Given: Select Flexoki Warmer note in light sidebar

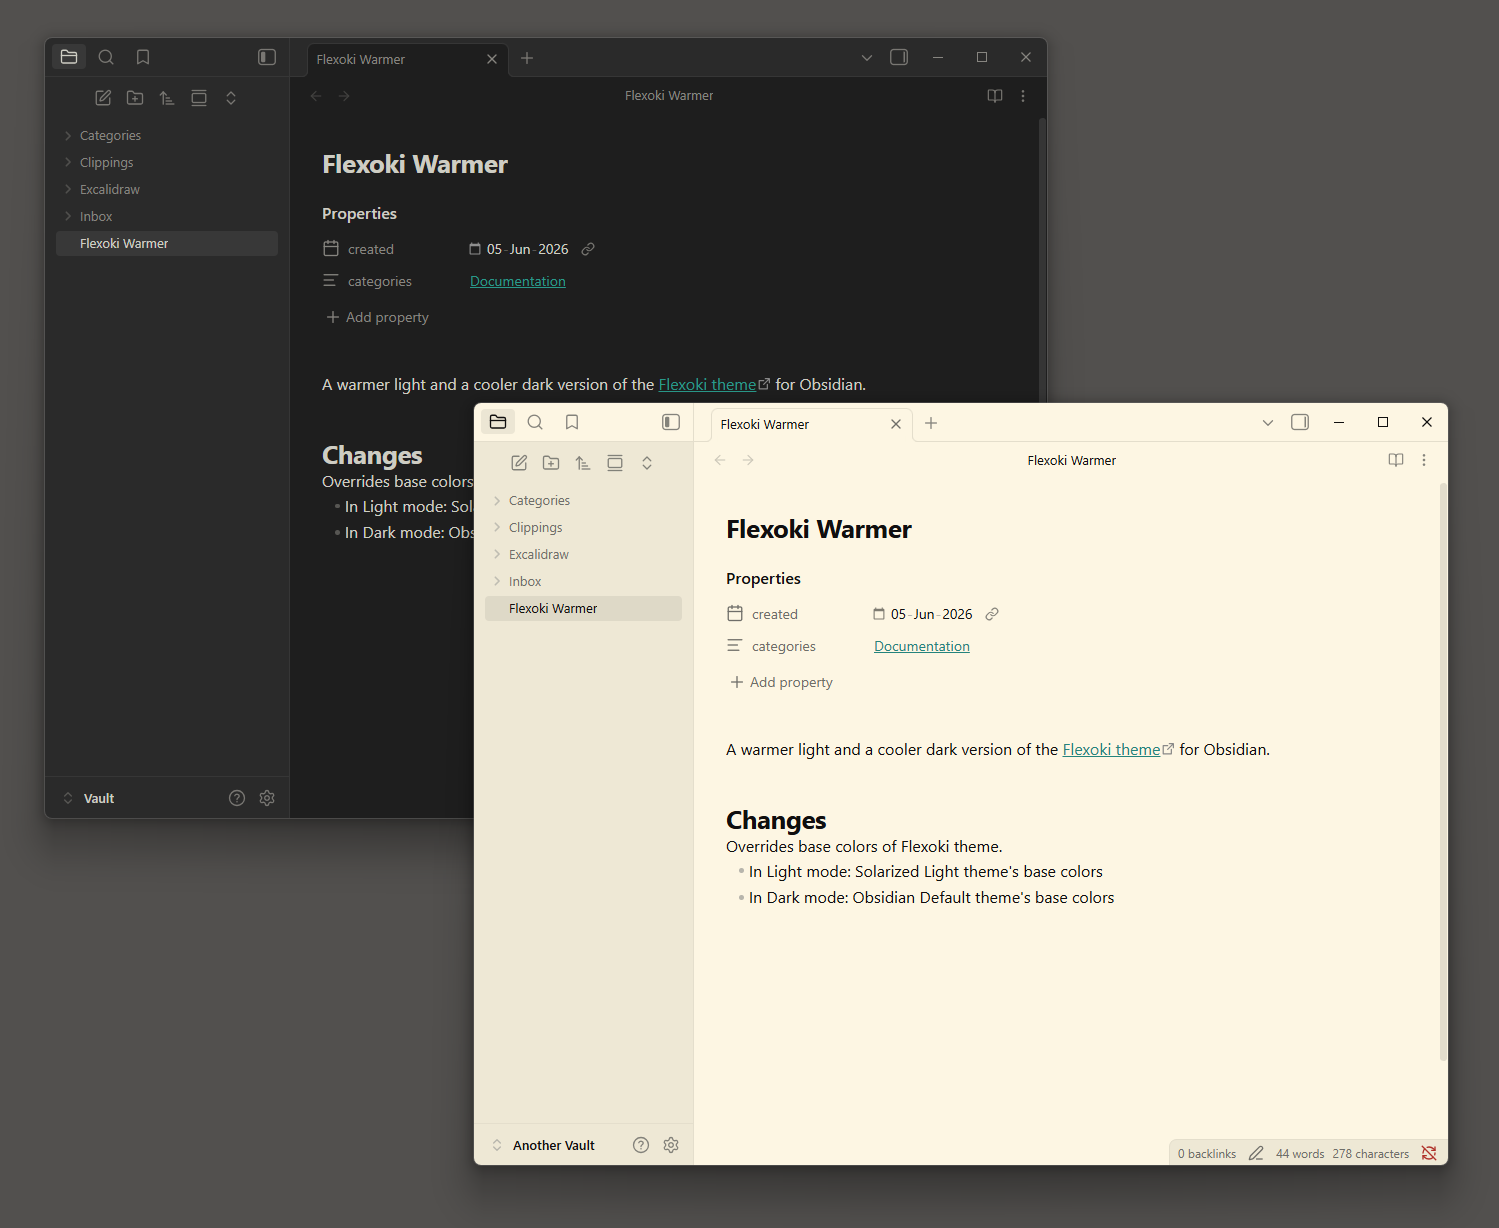Looking at the screenshot, I should (x=583, y=608).
